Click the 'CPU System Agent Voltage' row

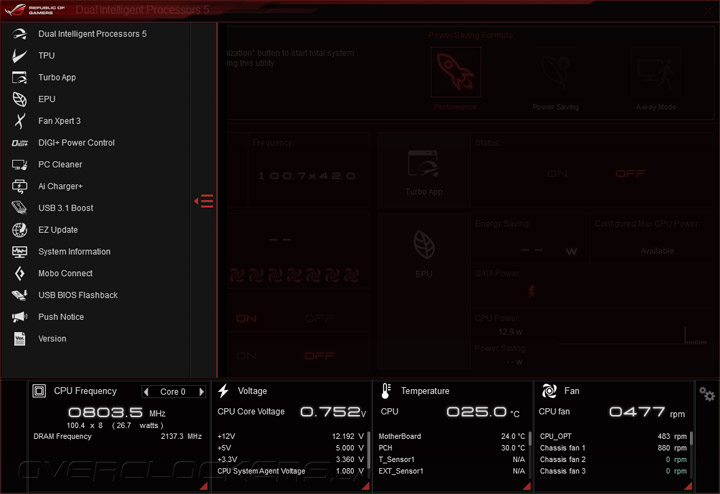290,471
